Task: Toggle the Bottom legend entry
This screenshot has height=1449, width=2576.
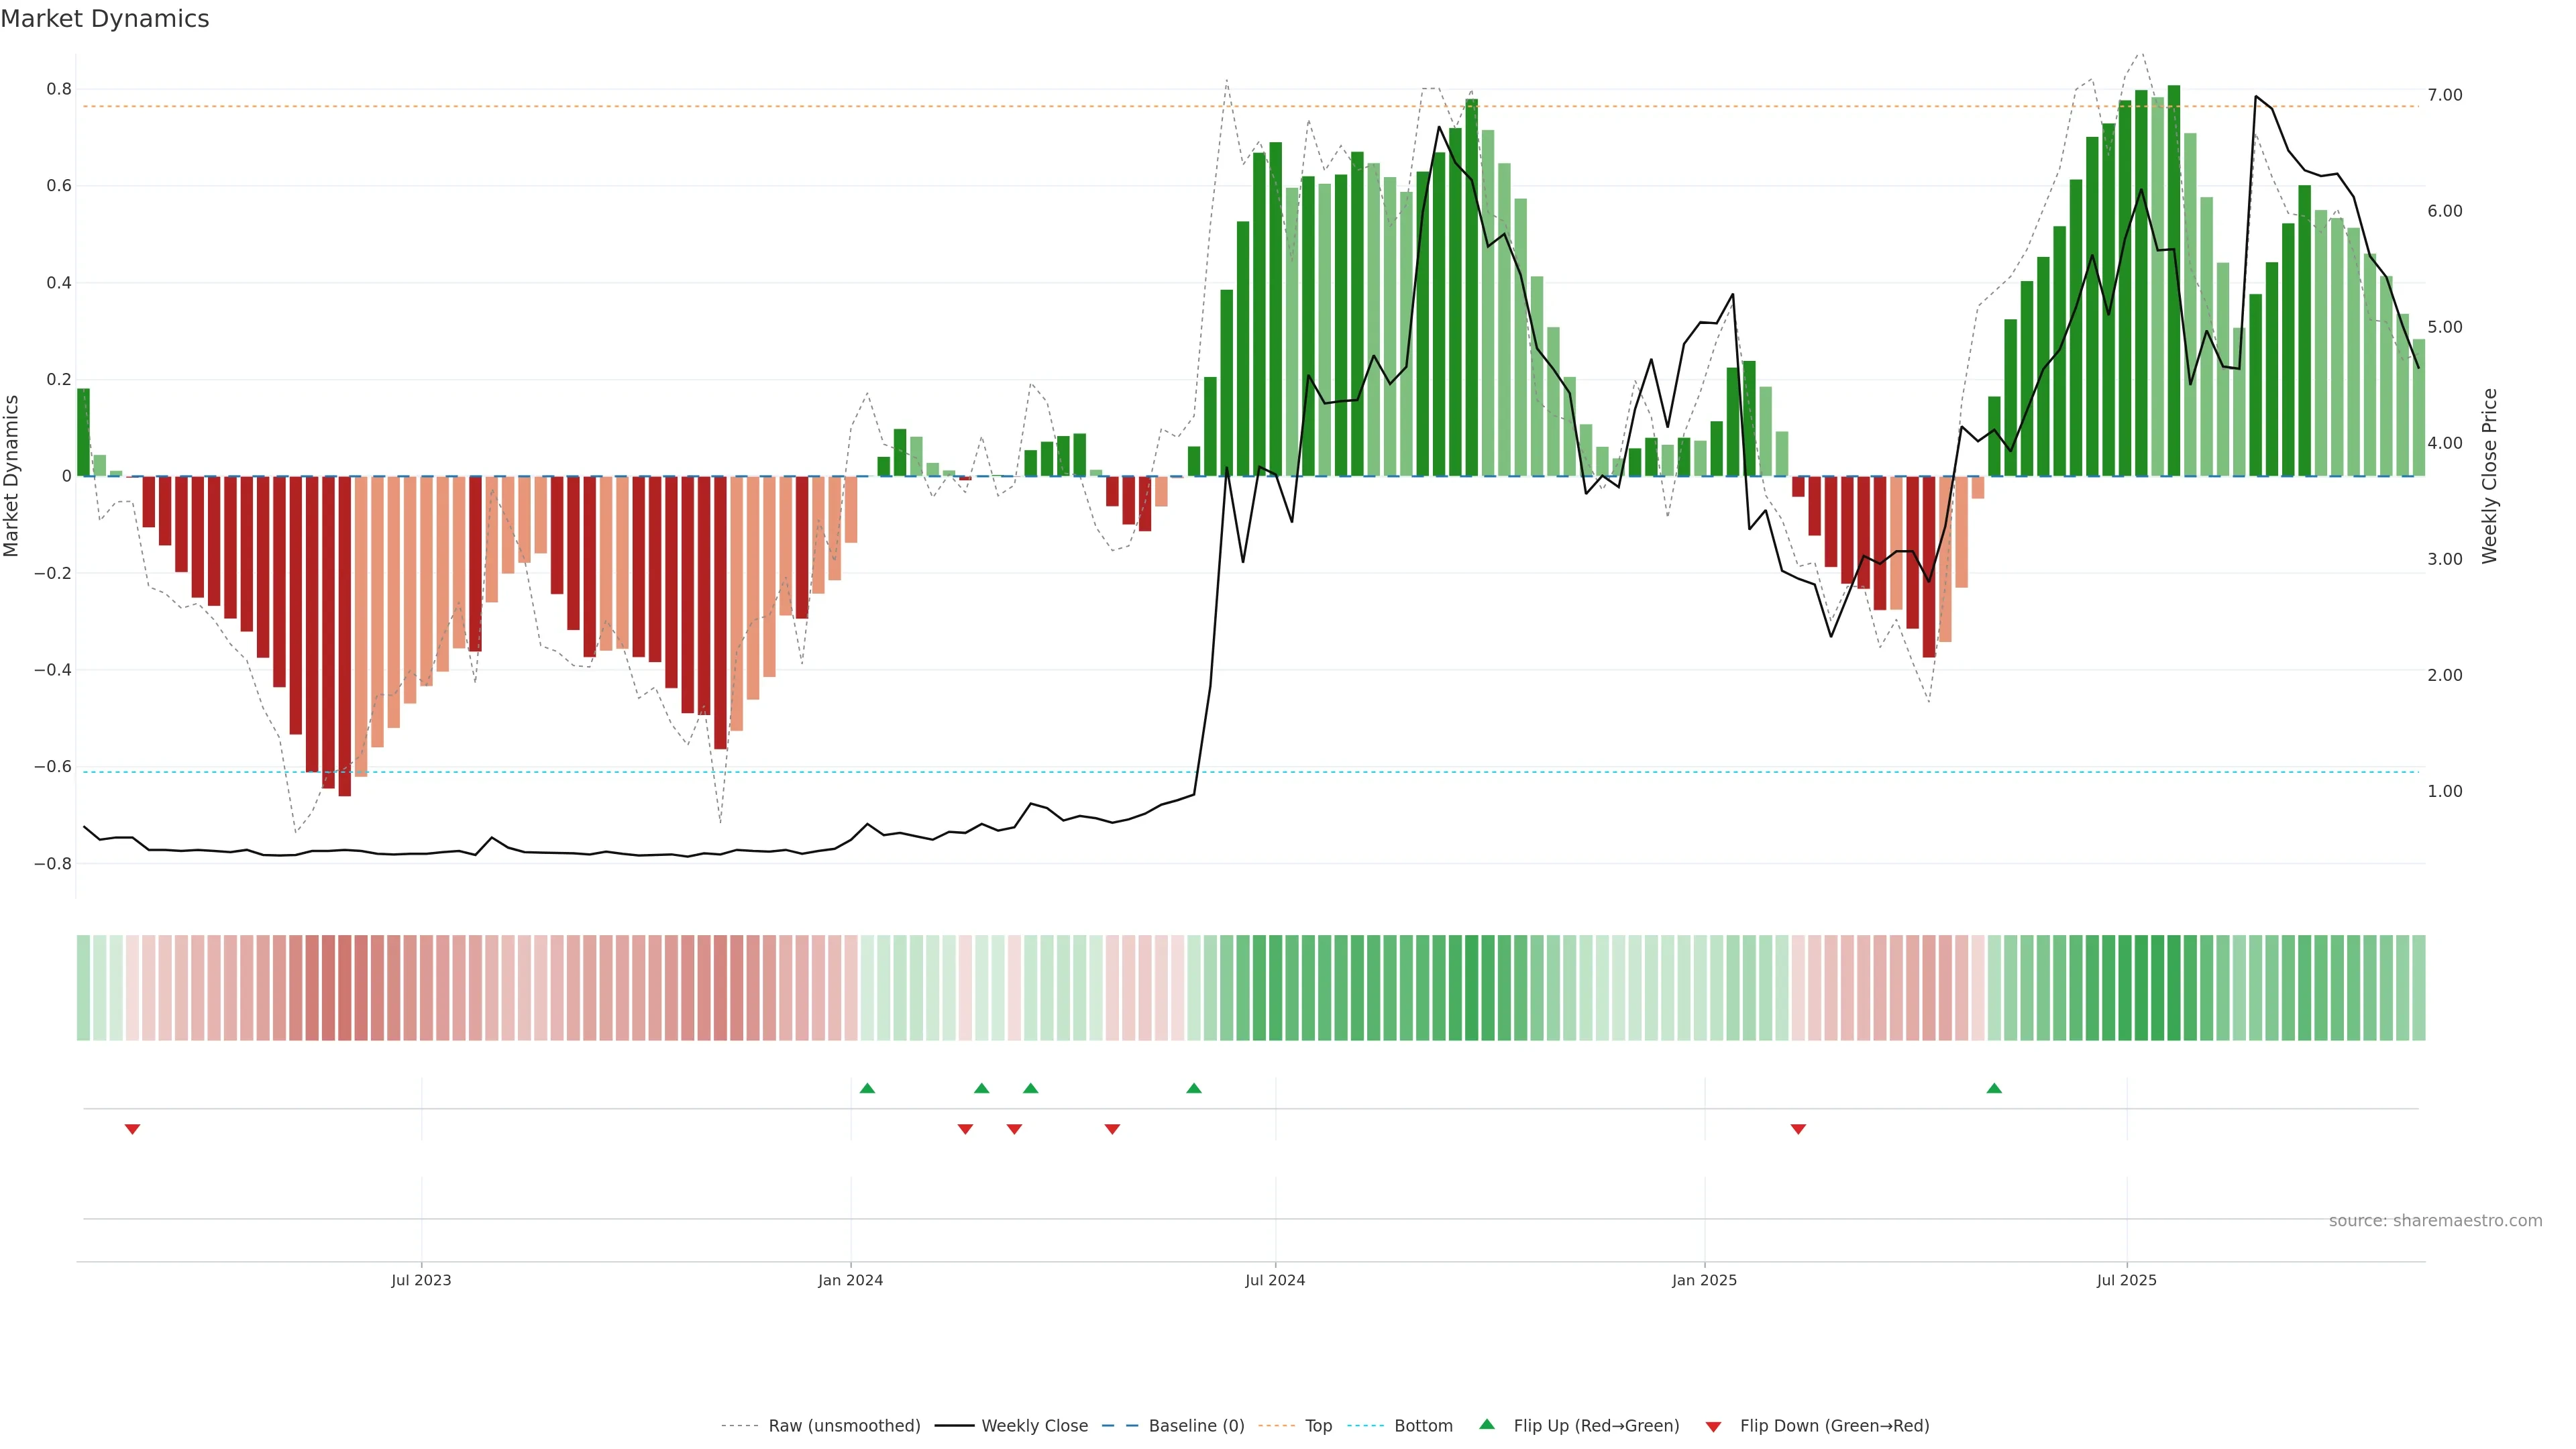Action: (1423, 1426)
